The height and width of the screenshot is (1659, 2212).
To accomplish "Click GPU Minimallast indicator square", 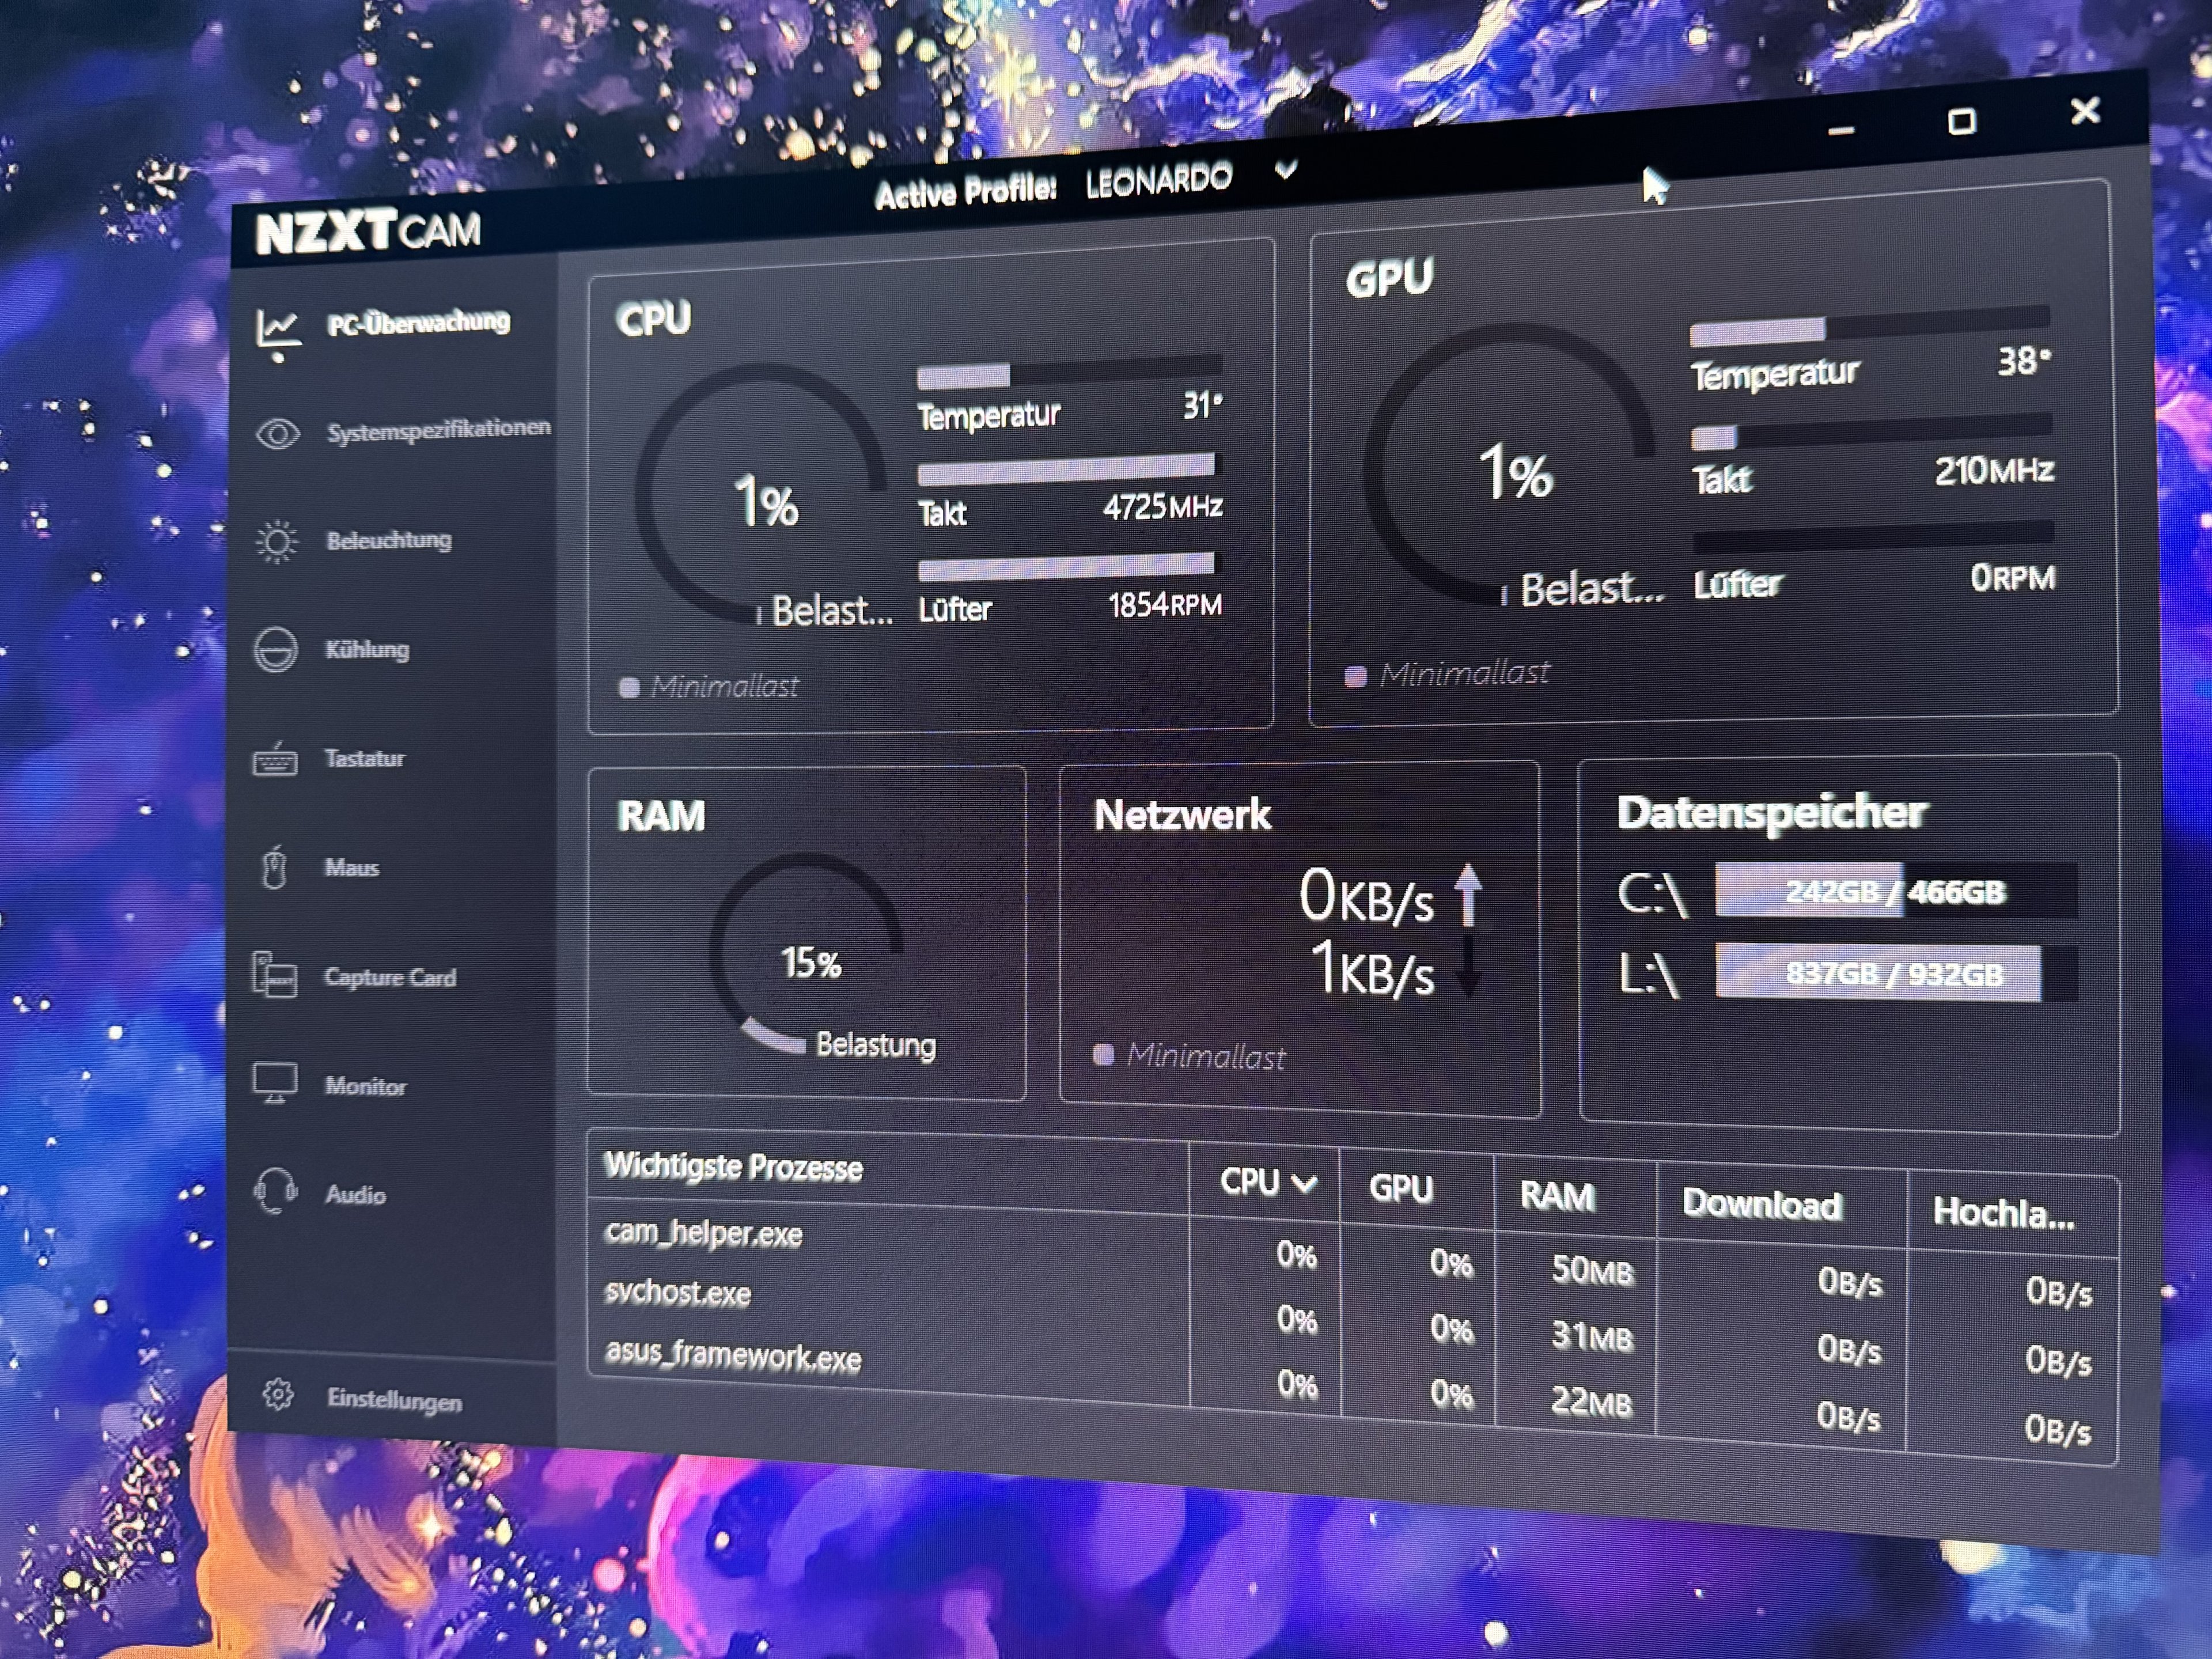I will coord(1356,677).
